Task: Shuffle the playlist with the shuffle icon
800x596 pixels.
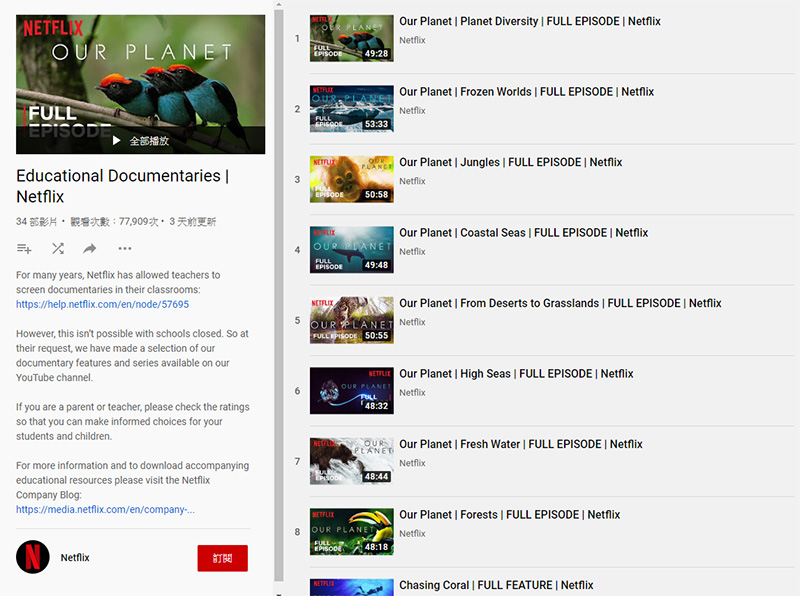Action: [x=58, y=248]
